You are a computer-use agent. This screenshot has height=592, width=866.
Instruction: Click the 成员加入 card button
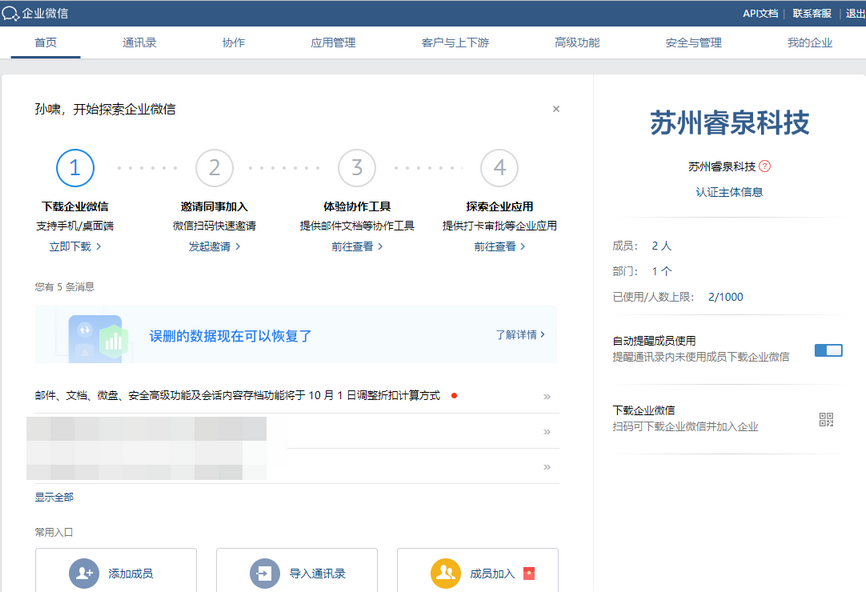click(478, 570)
